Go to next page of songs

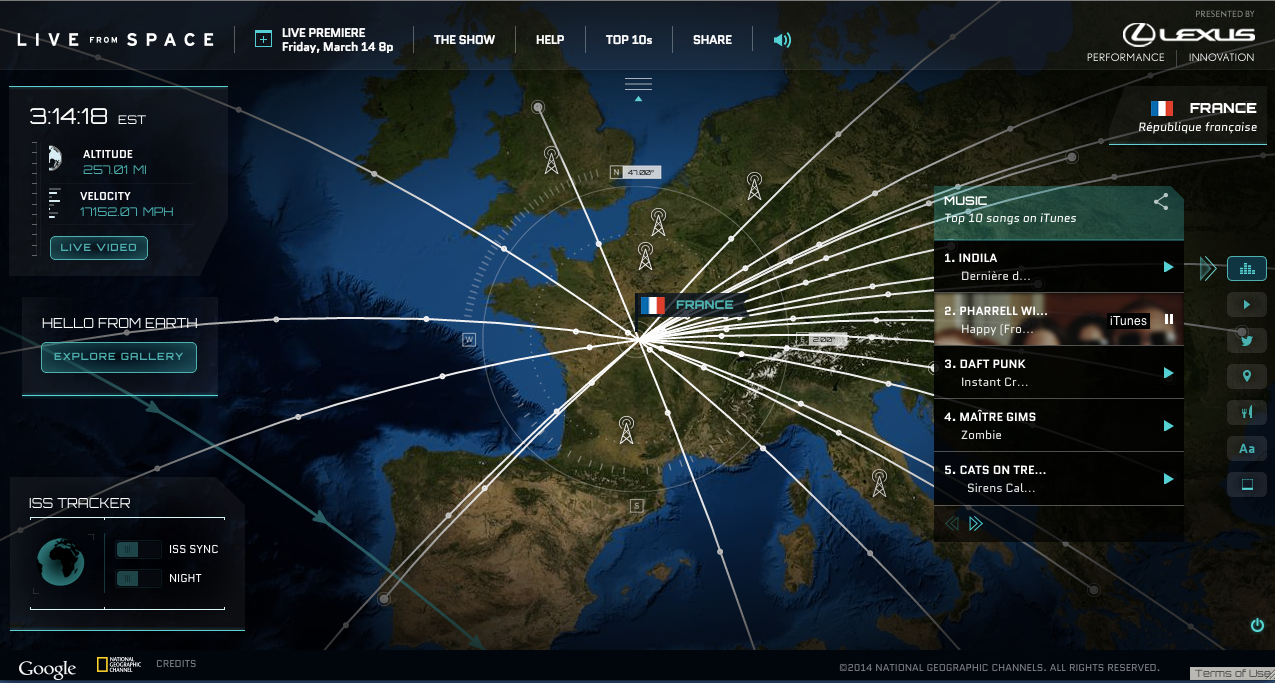point(976,523)
